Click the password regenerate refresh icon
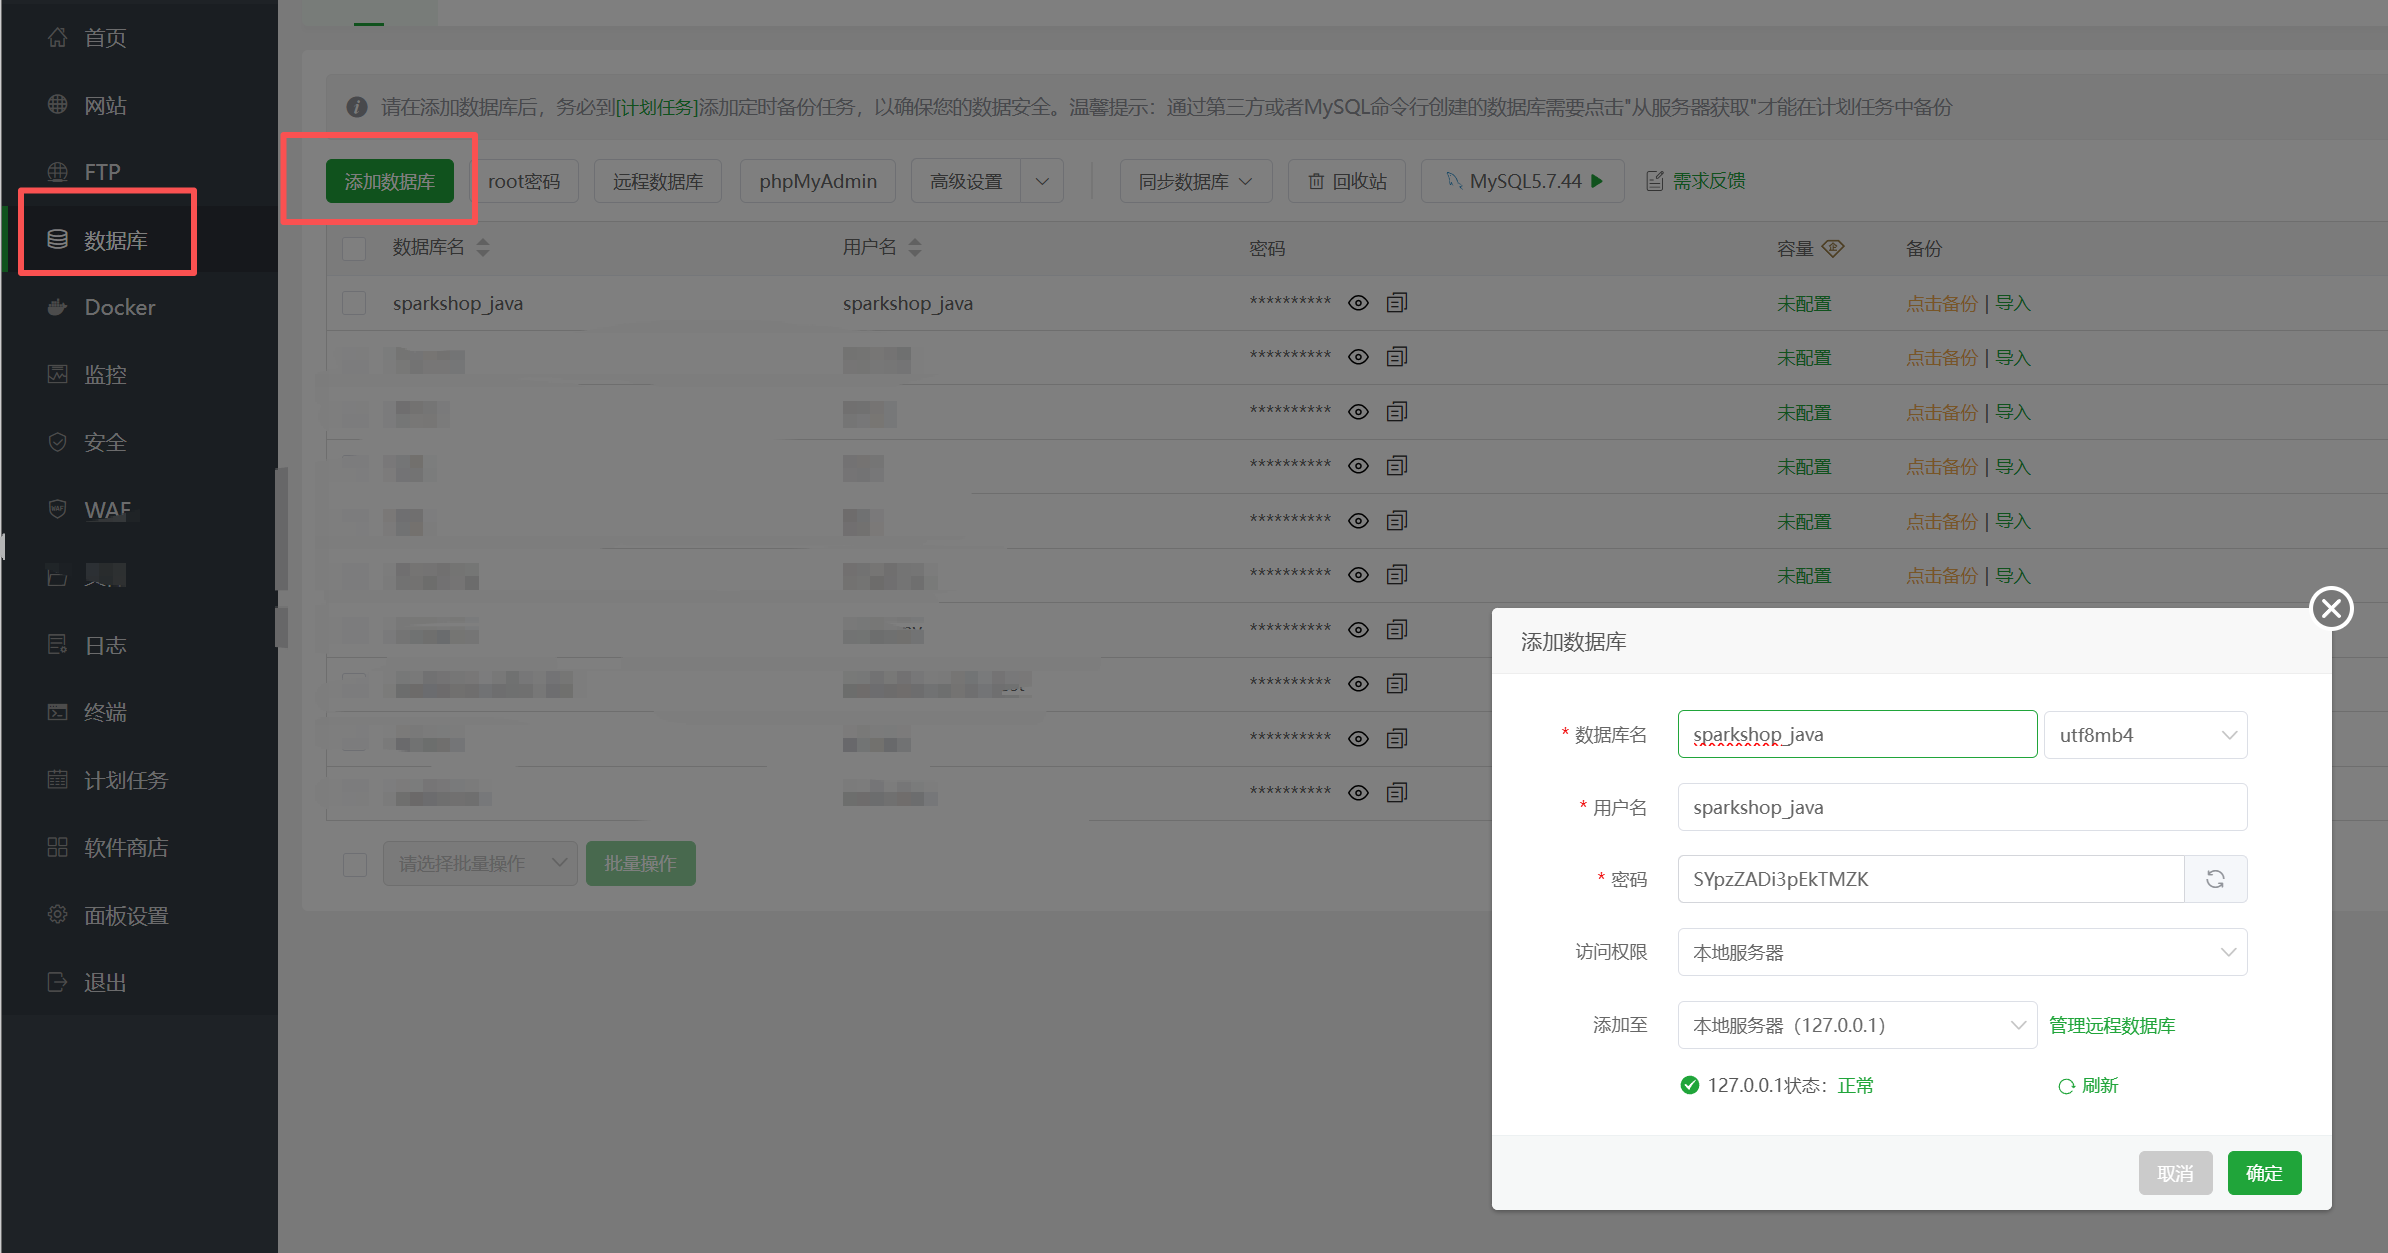The width and height of the screenshot is (2388, 1253). (x=2215, y=879)
